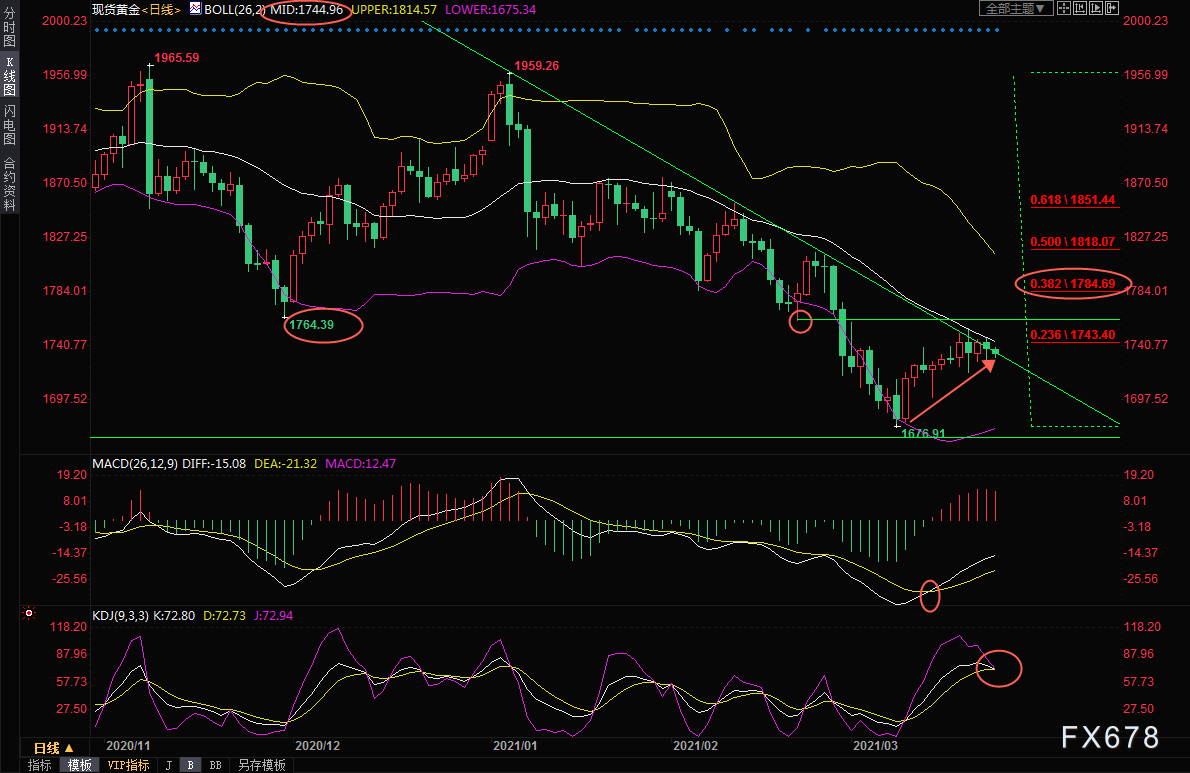Click the 另存模板 button
Screen dimensions: 1190x773
pos(261,765)
